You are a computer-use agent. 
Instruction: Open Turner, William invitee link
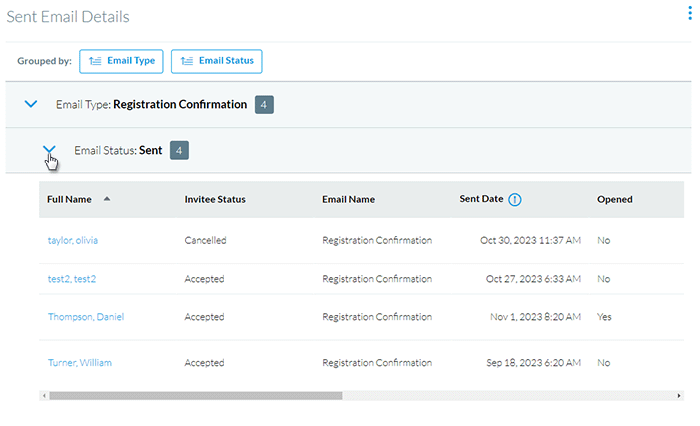79,363
